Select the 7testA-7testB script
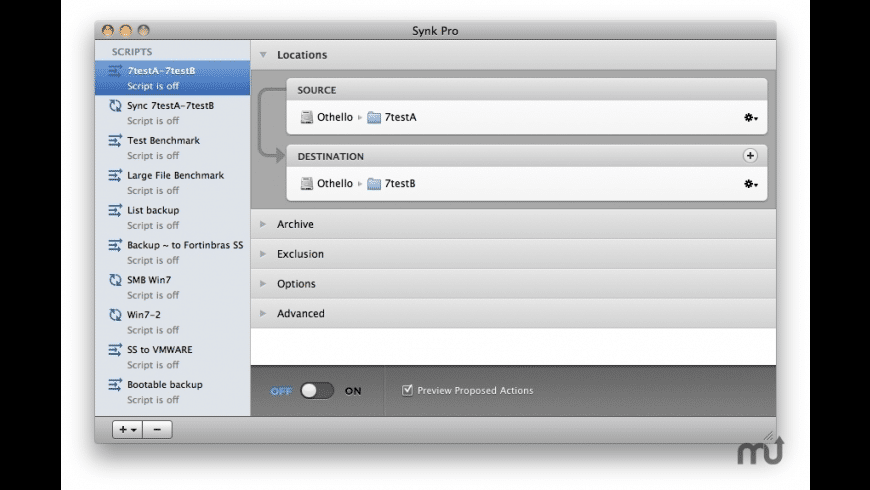This screenshot has width=870, height=490. pos(173,78)
